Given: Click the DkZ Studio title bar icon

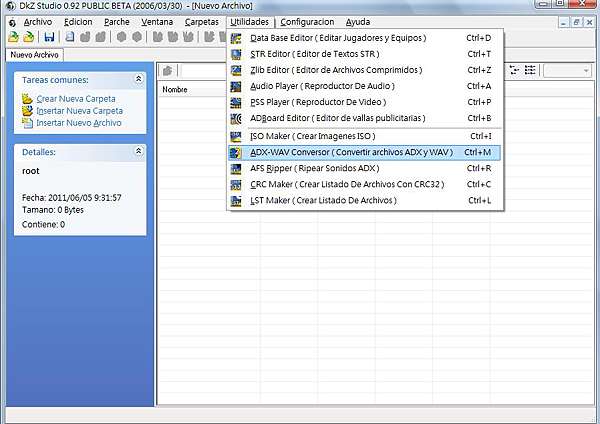Looking at the screenshot, I should pos(11,6).
